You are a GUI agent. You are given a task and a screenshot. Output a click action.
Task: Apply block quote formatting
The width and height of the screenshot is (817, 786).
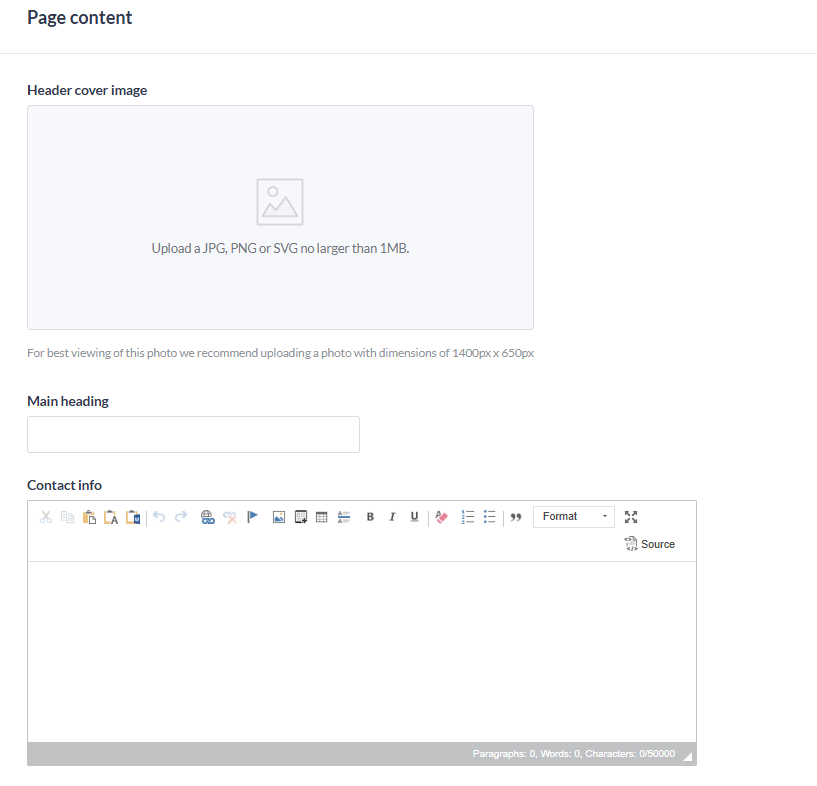(516, 517)
